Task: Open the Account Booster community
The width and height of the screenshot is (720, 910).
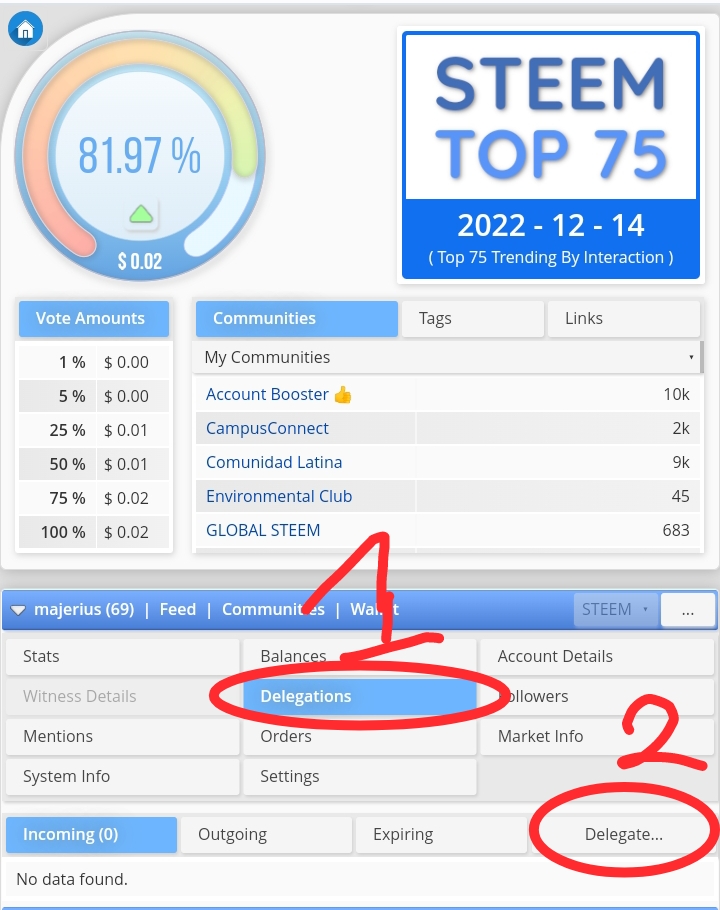Action: tap(267, 394)
